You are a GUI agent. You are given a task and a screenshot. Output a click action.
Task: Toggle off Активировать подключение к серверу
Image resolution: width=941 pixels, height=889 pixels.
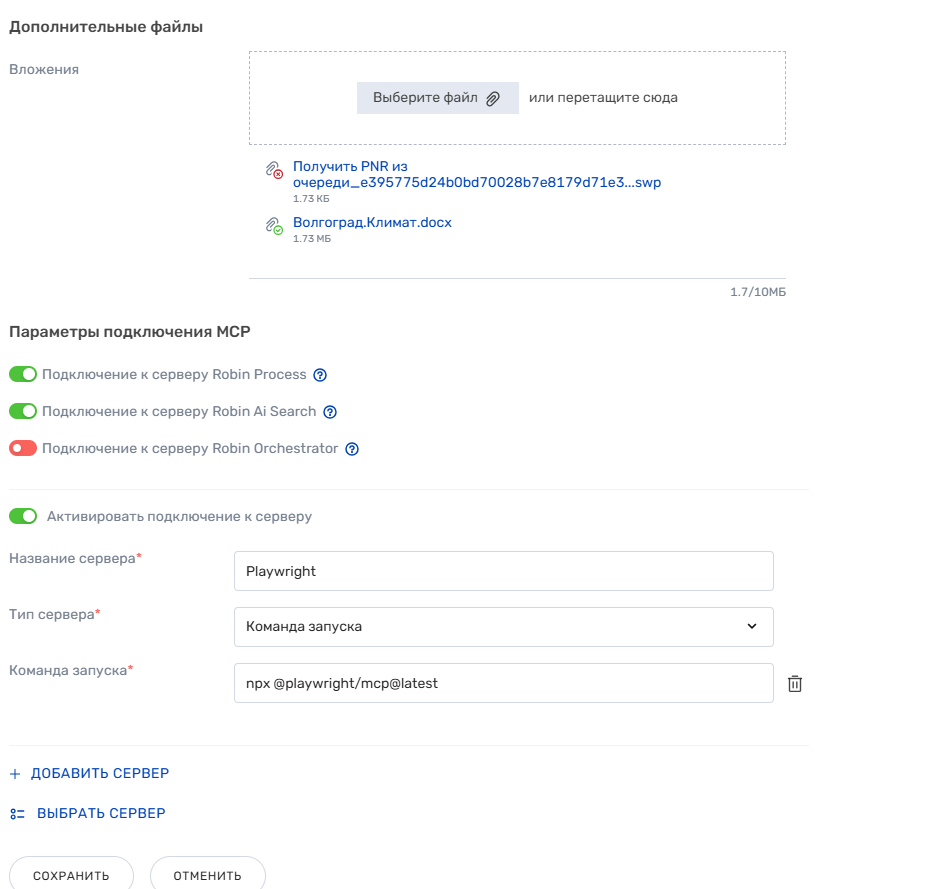pos(23,517)
